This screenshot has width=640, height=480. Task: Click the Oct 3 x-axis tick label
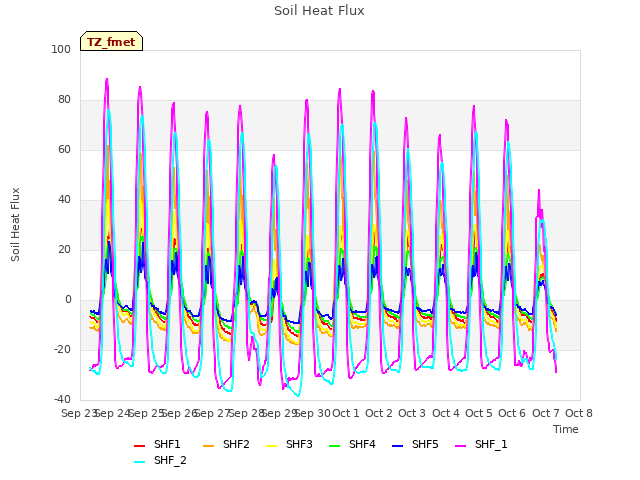coord(412,413)
